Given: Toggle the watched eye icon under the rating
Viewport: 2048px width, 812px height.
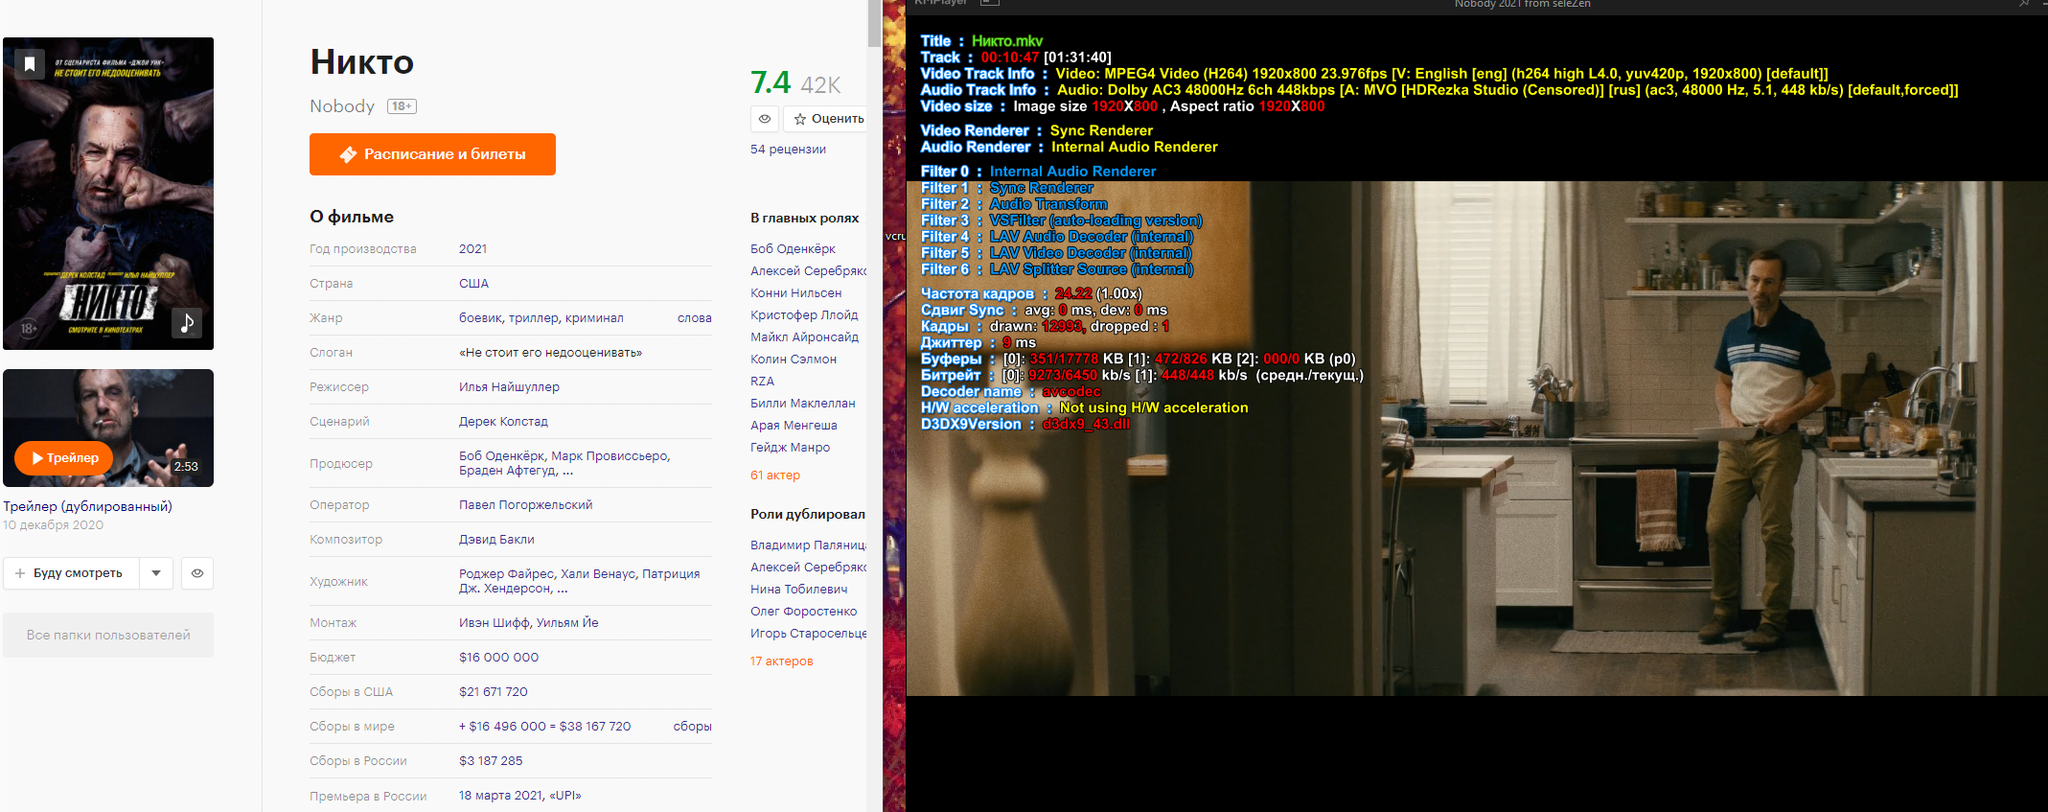Looking at the screenshot, I should coord(764,119).
